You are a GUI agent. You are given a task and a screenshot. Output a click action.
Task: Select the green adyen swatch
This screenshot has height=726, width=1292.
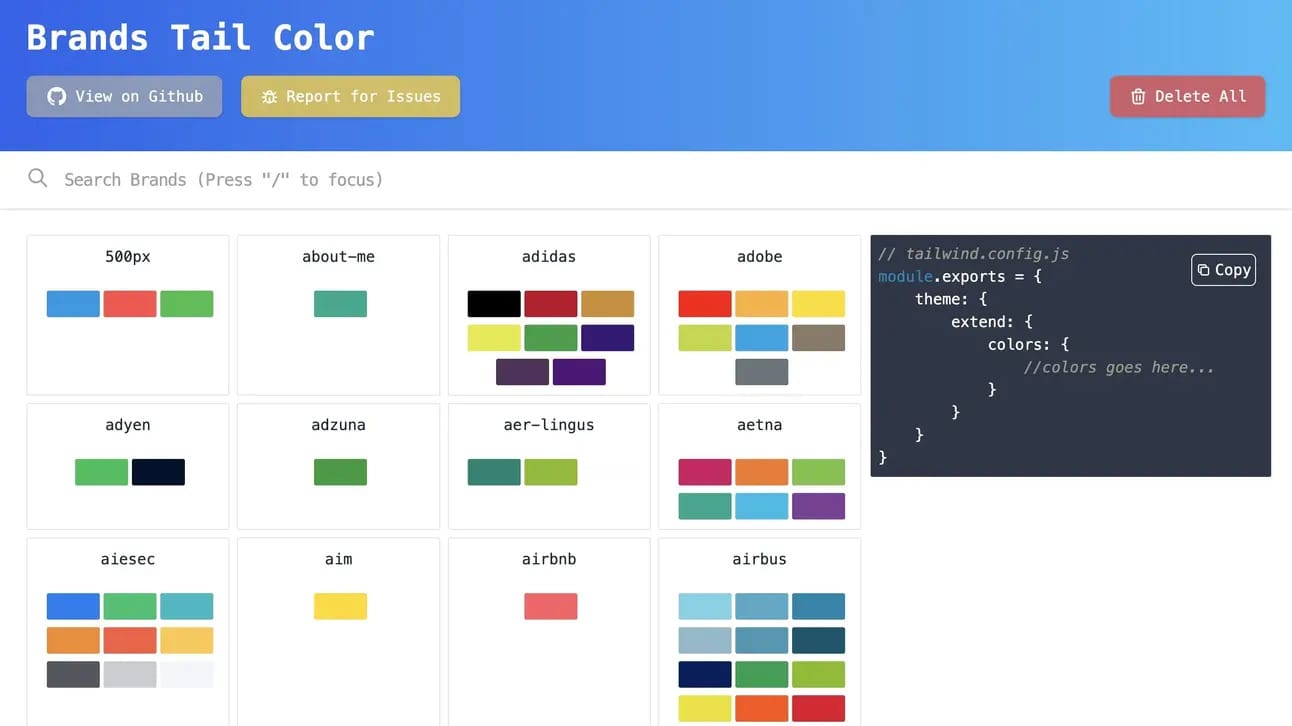click(101, 472)
